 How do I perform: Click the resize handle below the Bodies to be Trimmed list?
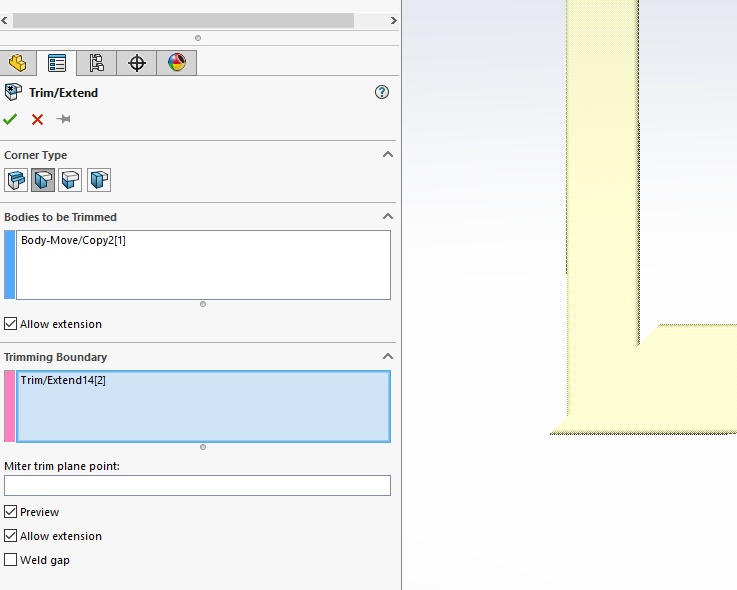(203, 304)
